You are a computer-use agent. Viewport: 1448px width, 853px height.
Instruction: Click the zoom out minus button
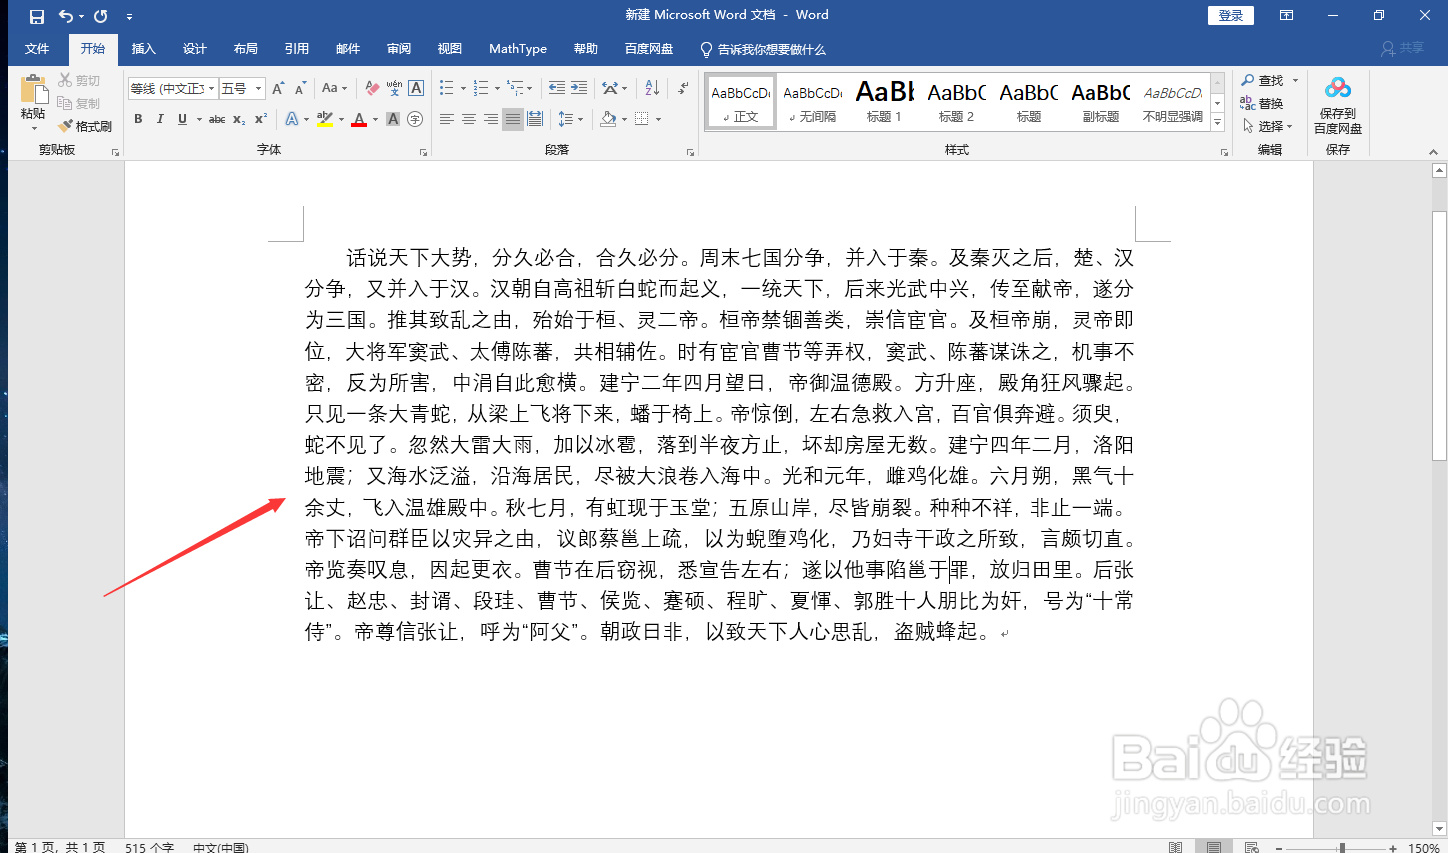coord(1279,847)
